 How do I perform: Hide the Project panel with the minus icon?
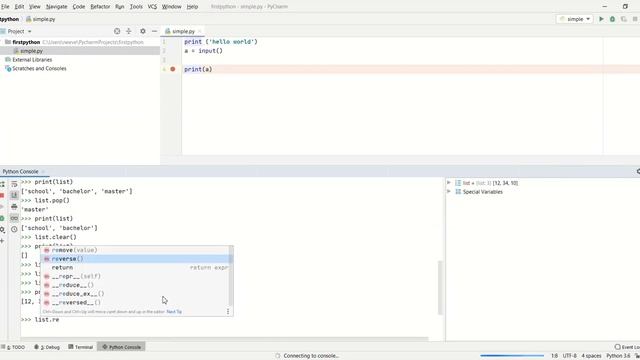[x=154, y=31]
